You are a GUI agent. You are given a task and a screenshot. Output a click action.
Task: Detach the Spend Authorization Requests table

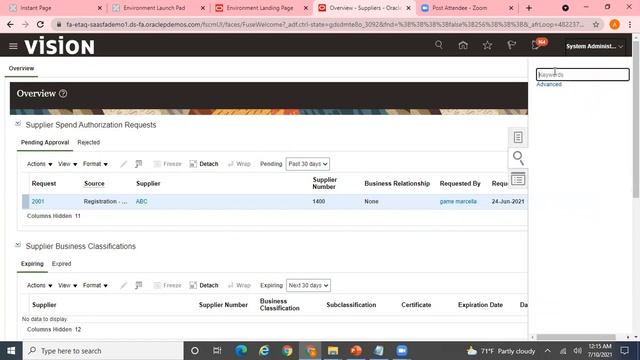coord(204,164)
